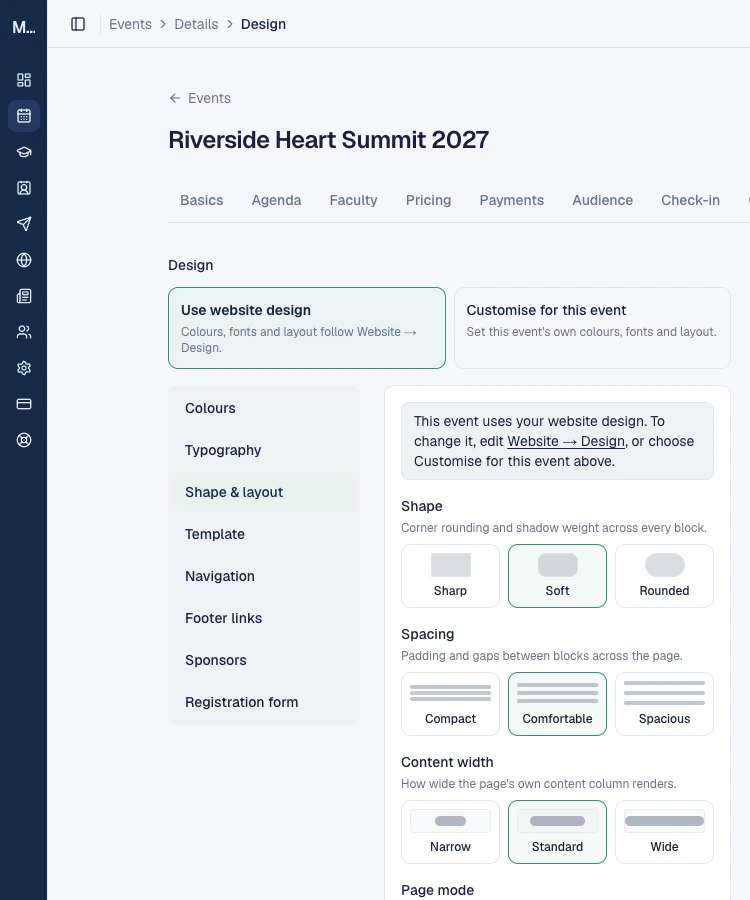Open the graduation cap icon in sidebar

tap(24, 152)
